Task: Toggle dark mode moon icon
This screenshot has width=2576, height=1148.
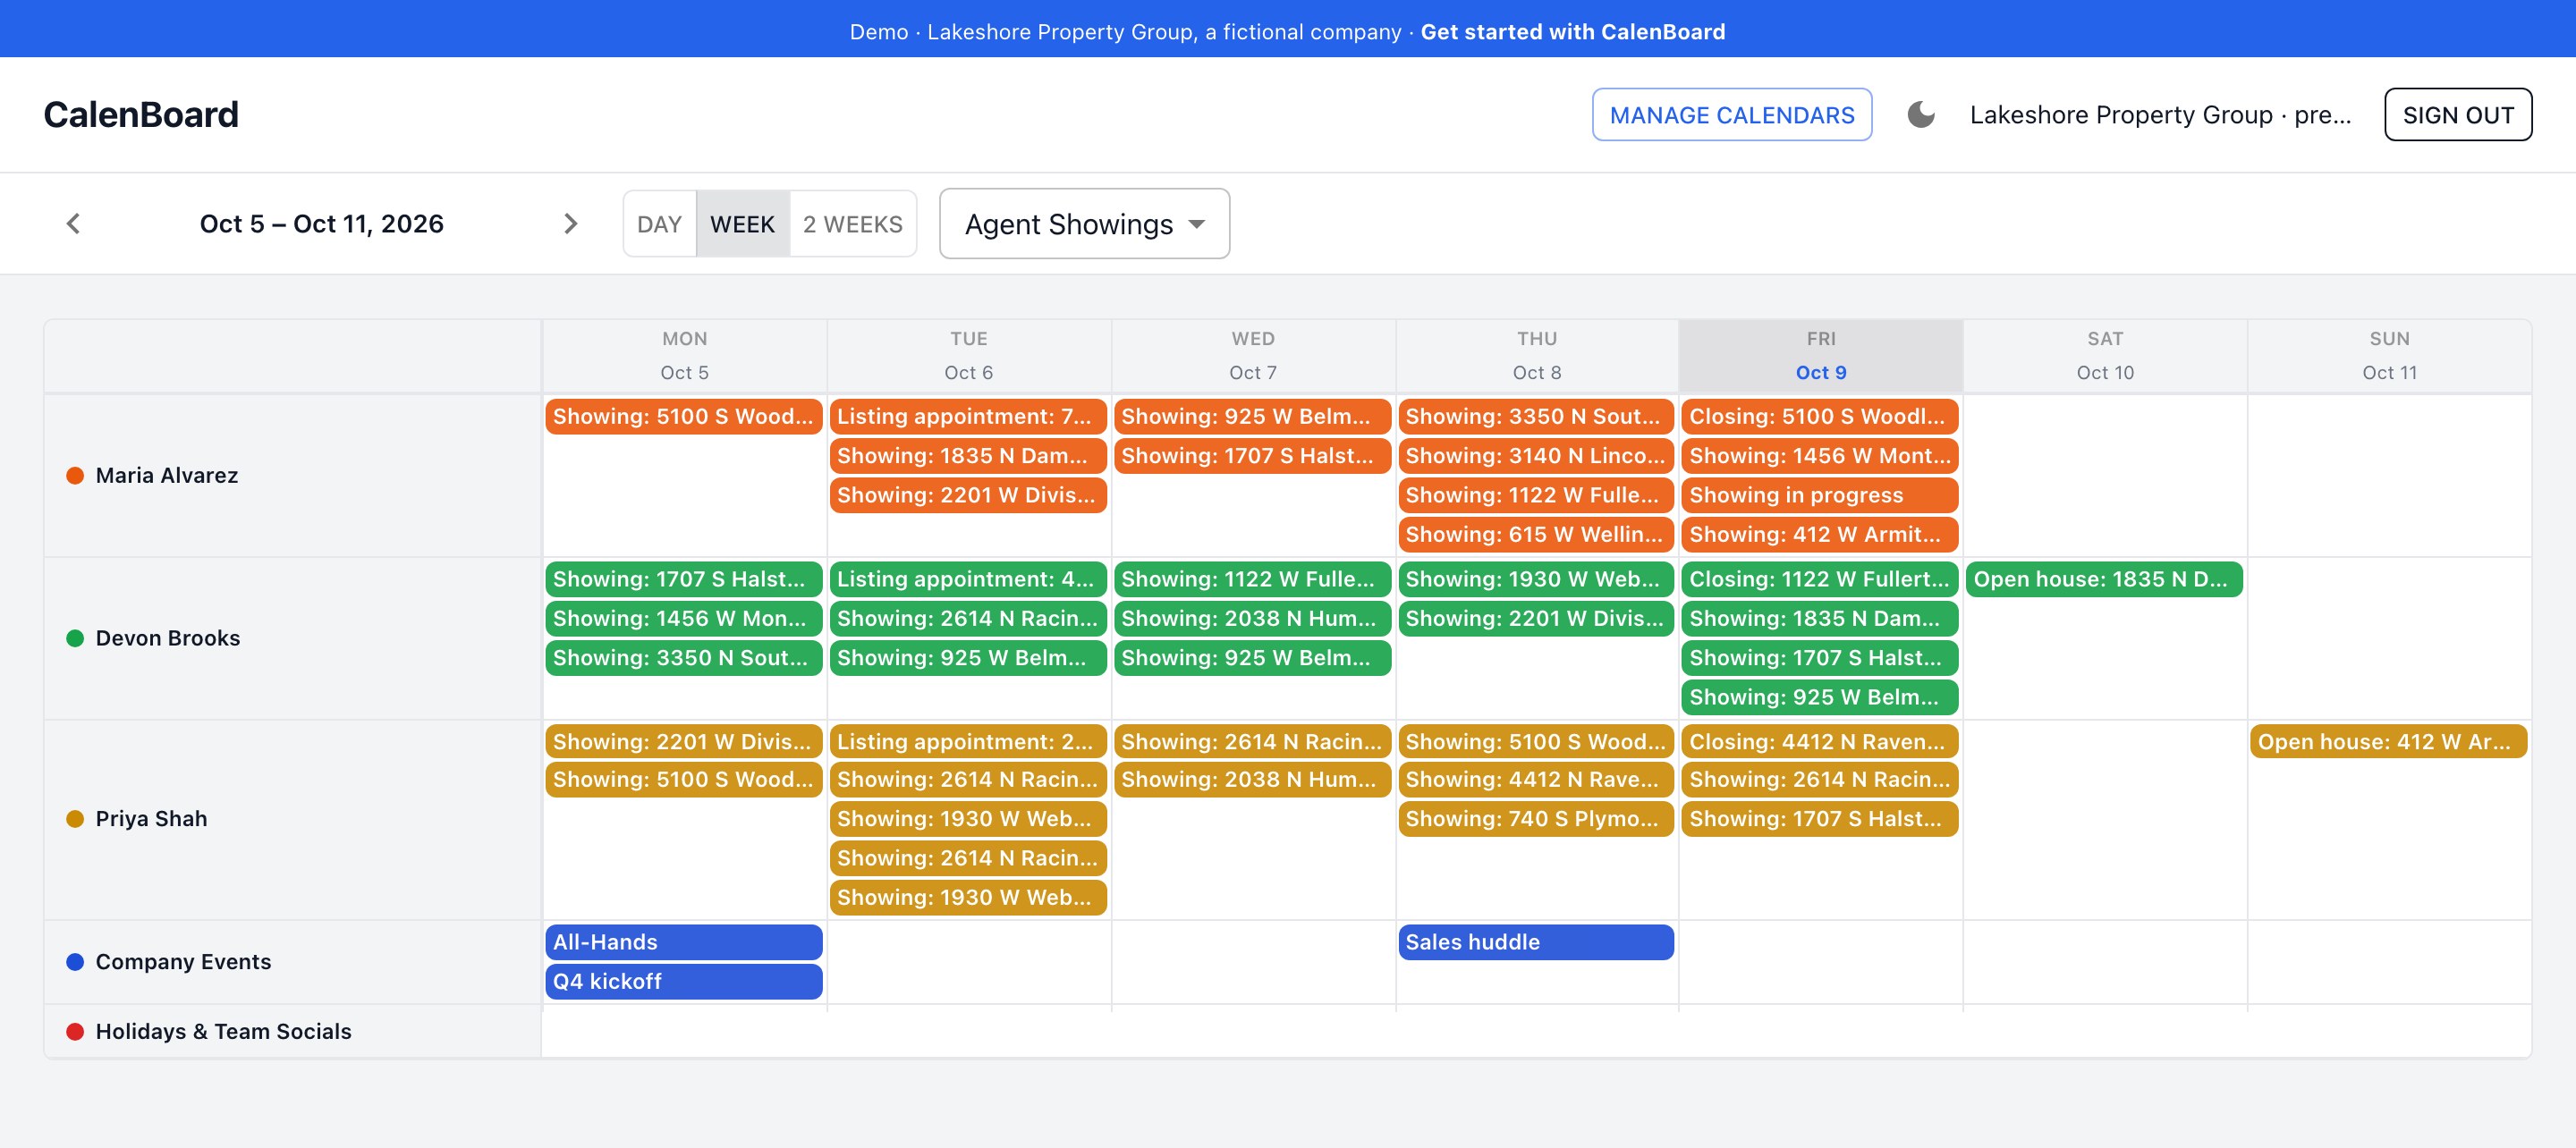Action: coord(1920,115)
